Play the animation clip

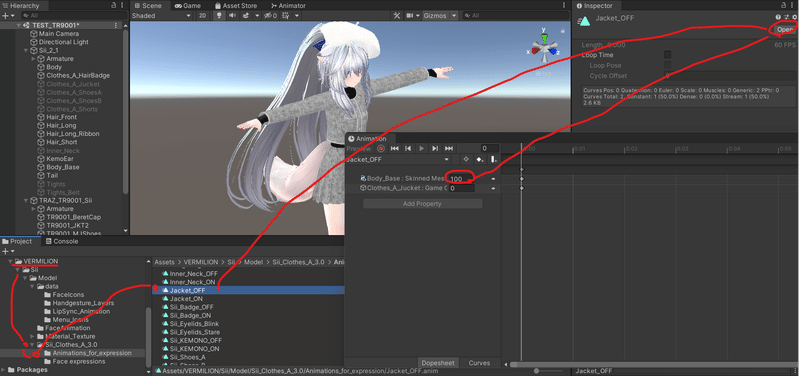421,148
